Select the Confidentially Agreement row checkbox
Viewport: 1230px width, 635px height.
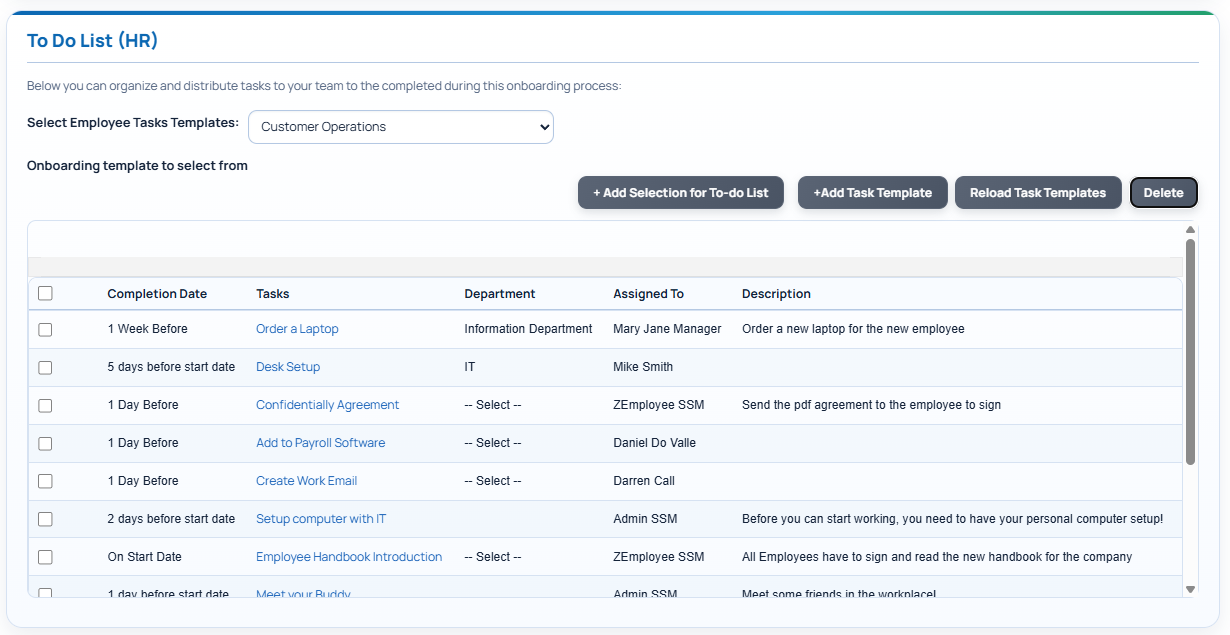click(45, 405)
